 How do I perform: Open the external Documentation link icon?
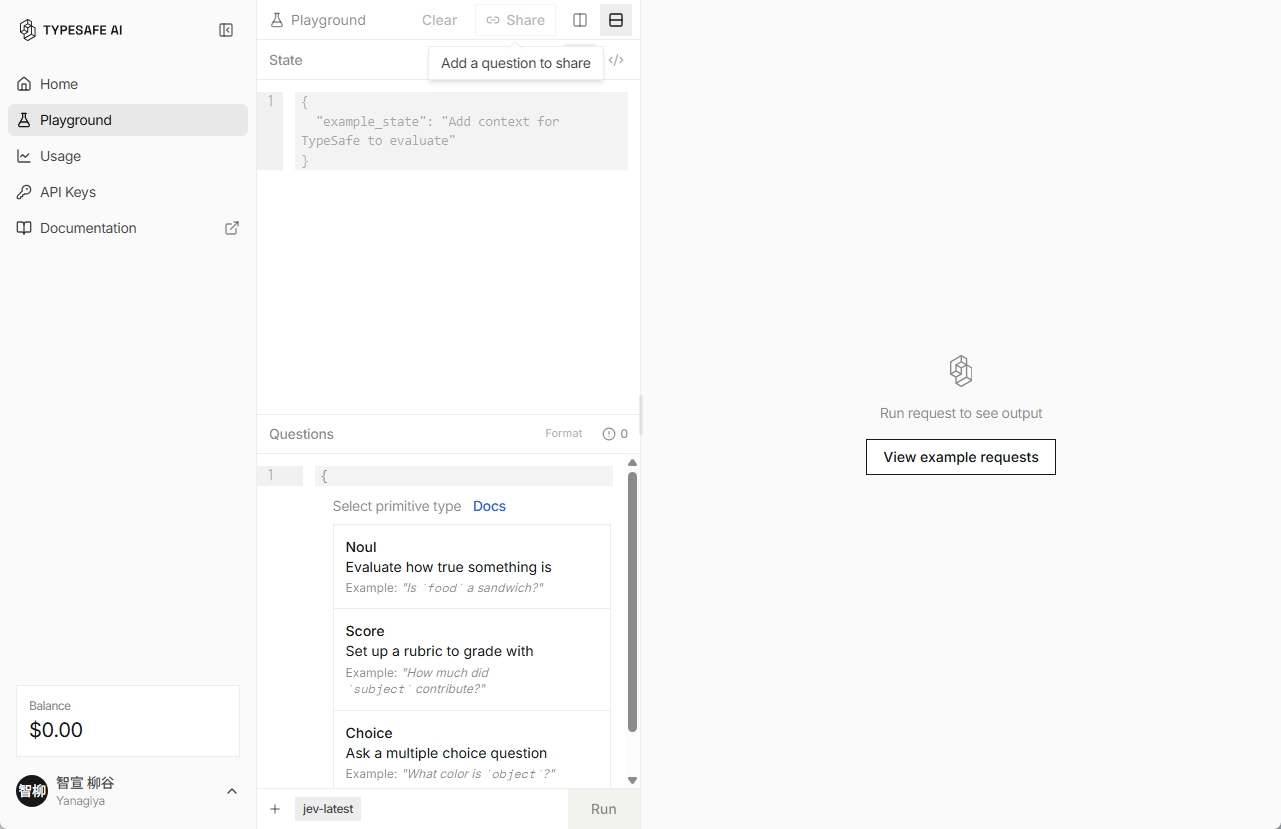coord(232,228)
